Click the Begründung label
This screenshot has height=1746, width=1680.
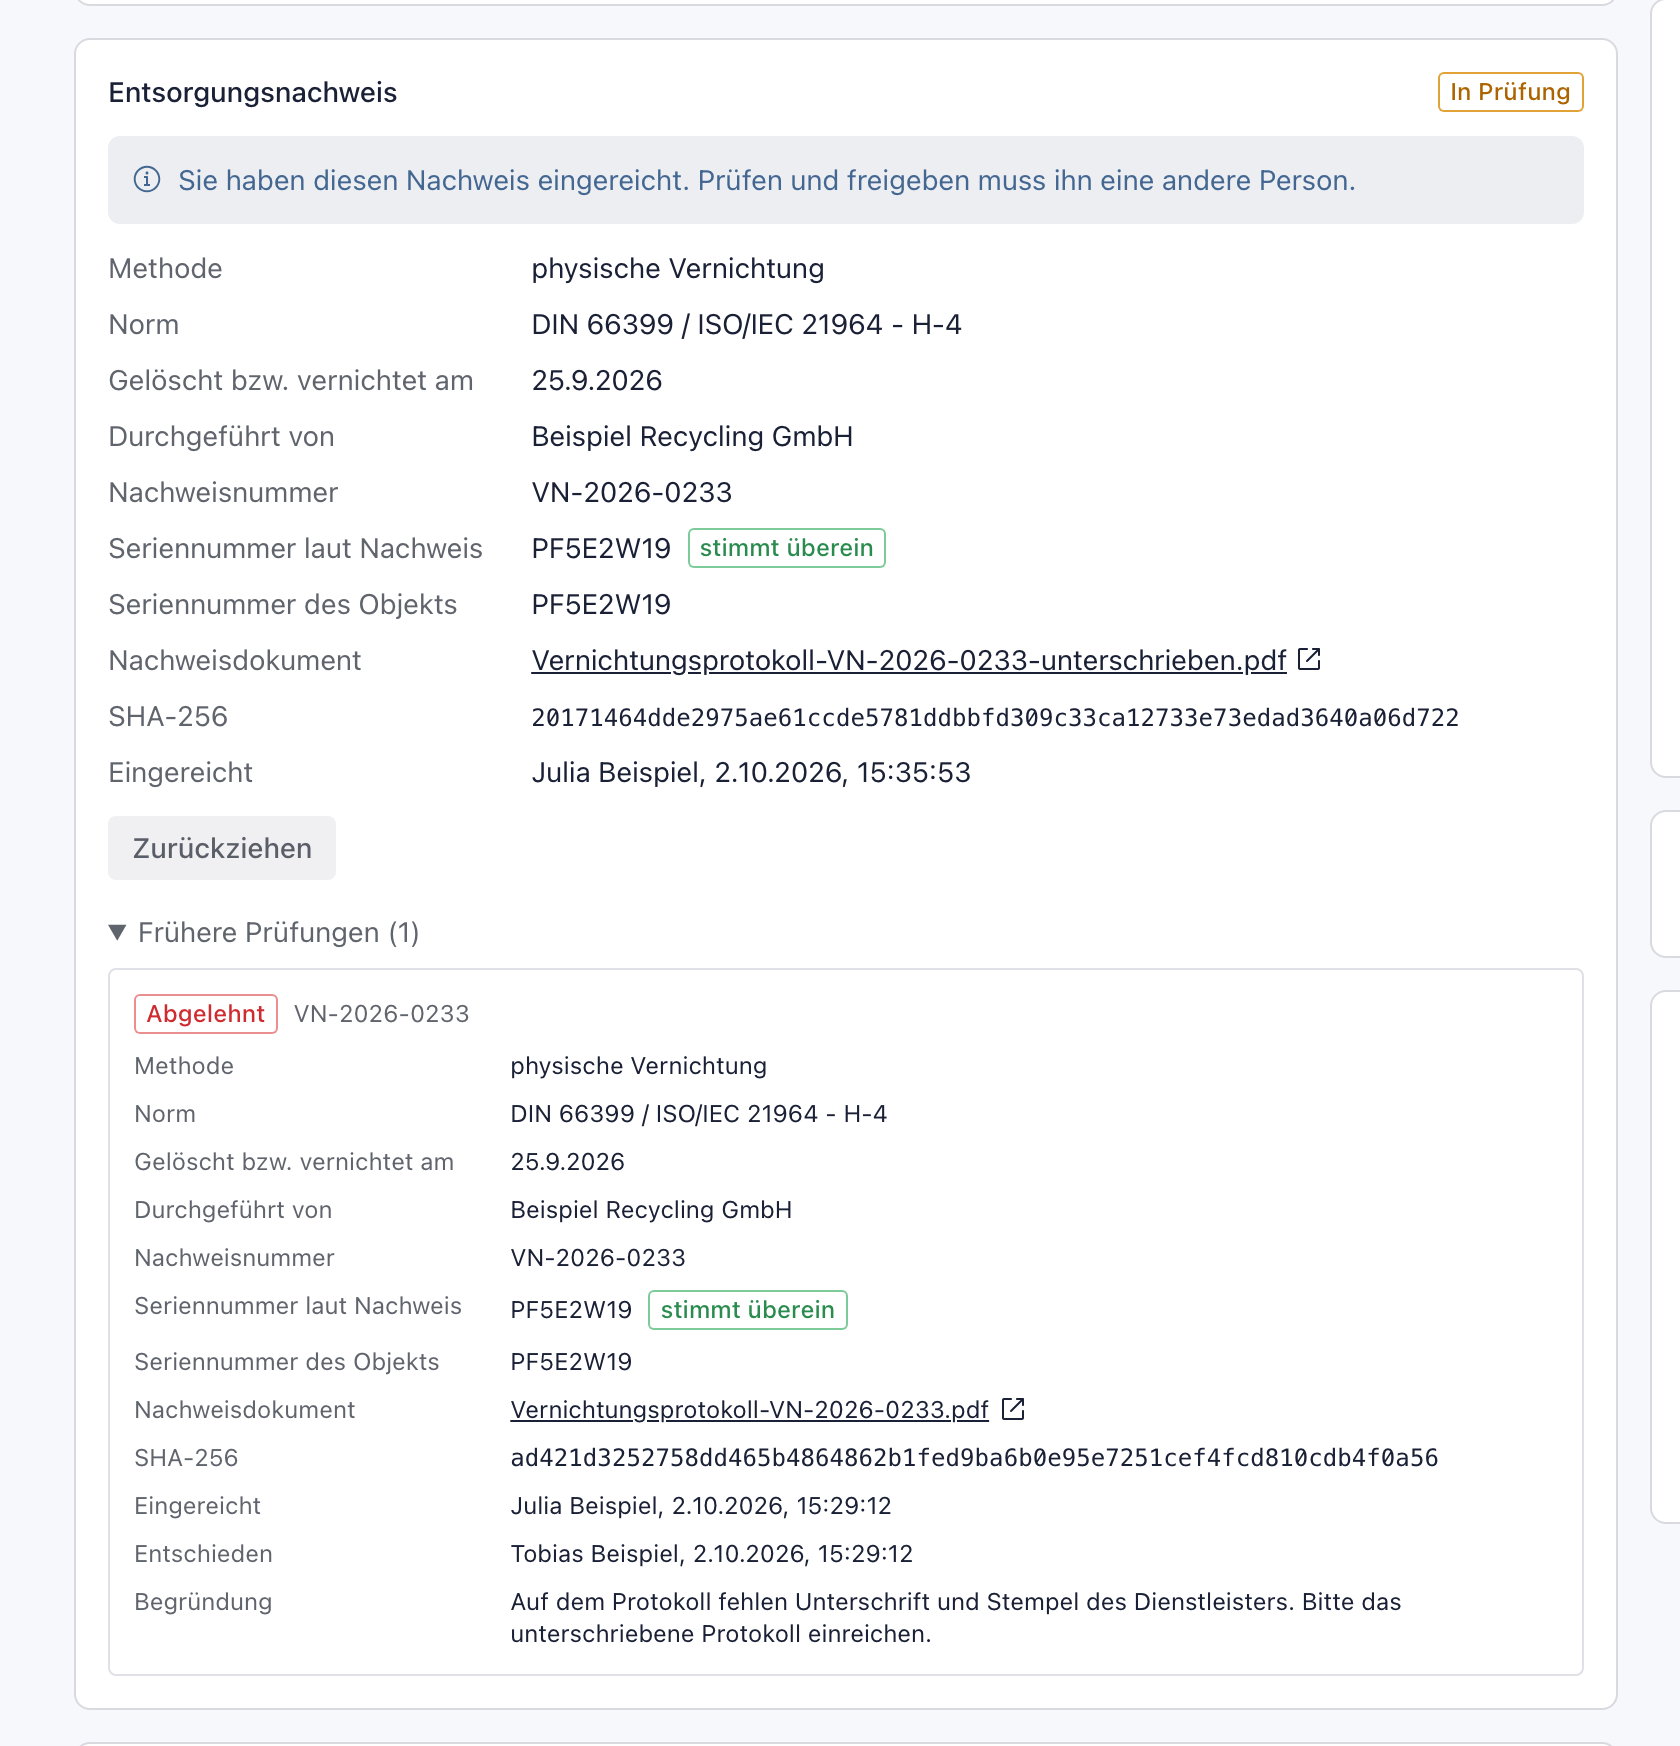point(203,1602)
